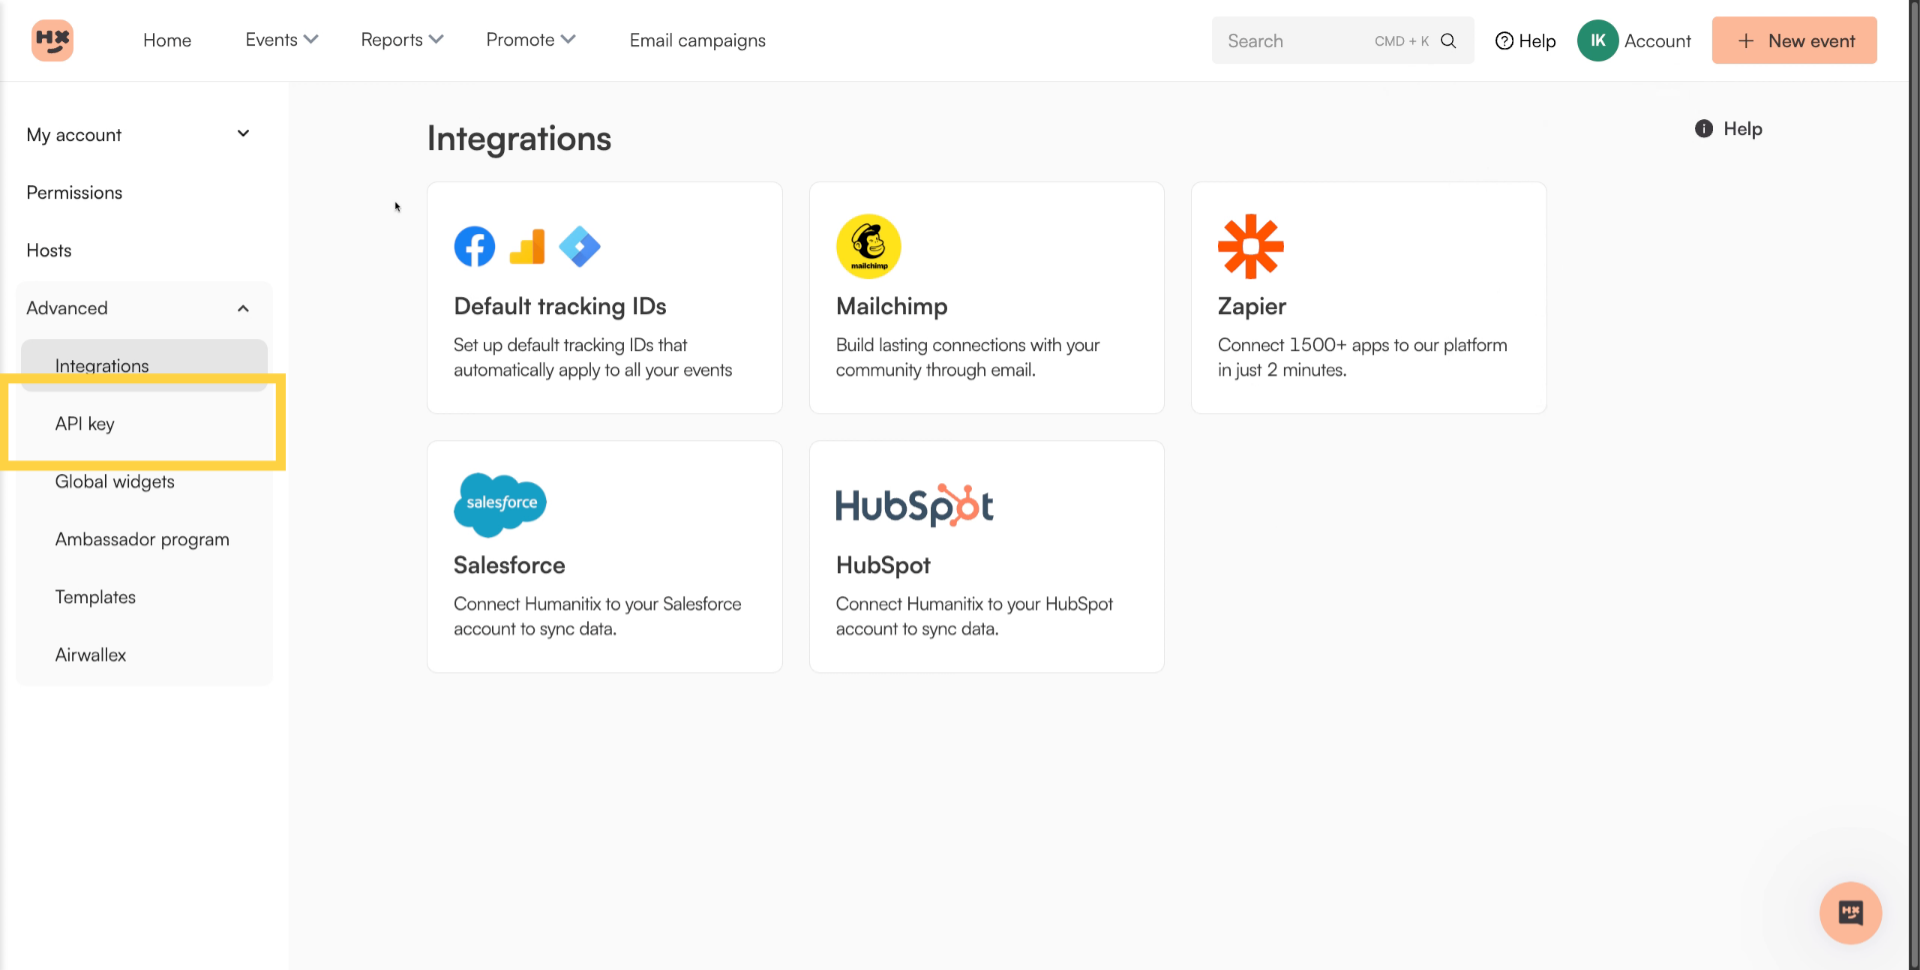Click the Facebook tracking icon
This screenshot has width=1920, height=970.
[x=474, y=246]
